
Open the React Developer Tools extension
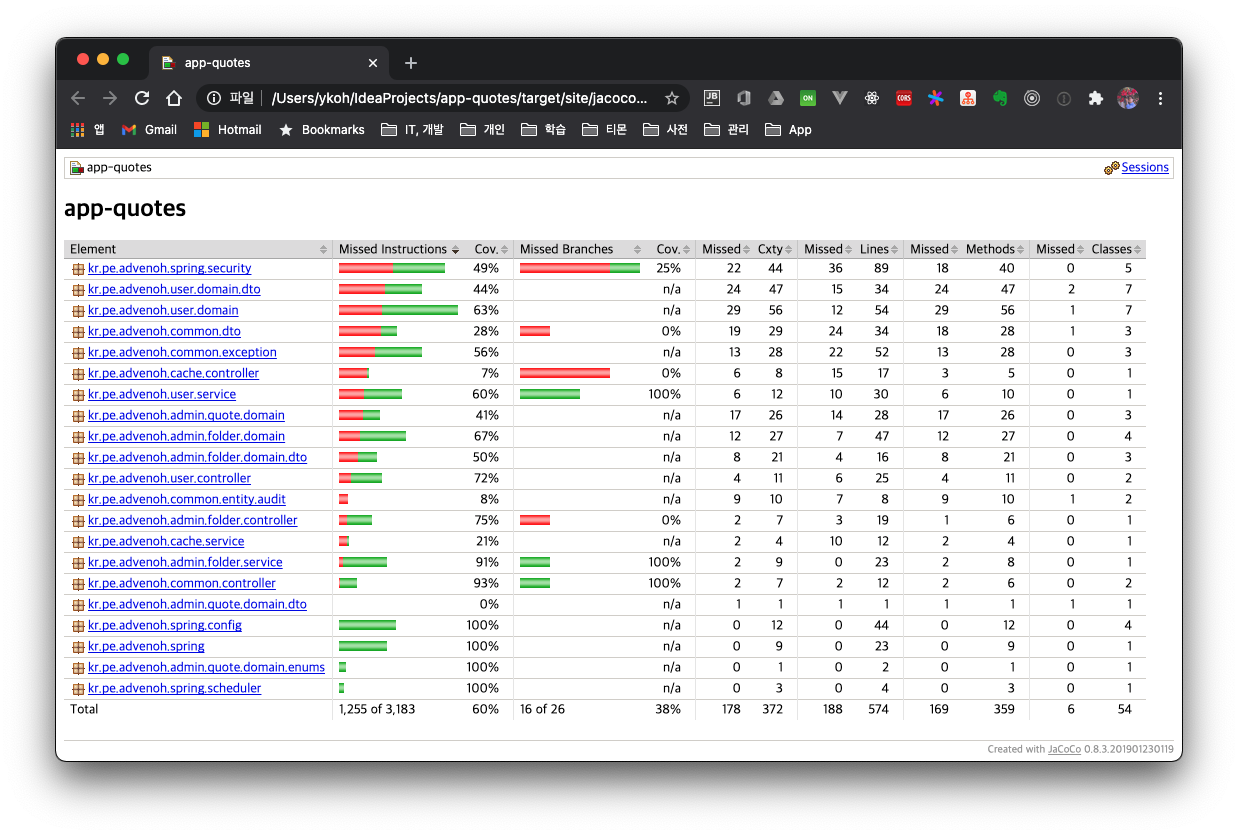tap(872, 98)
